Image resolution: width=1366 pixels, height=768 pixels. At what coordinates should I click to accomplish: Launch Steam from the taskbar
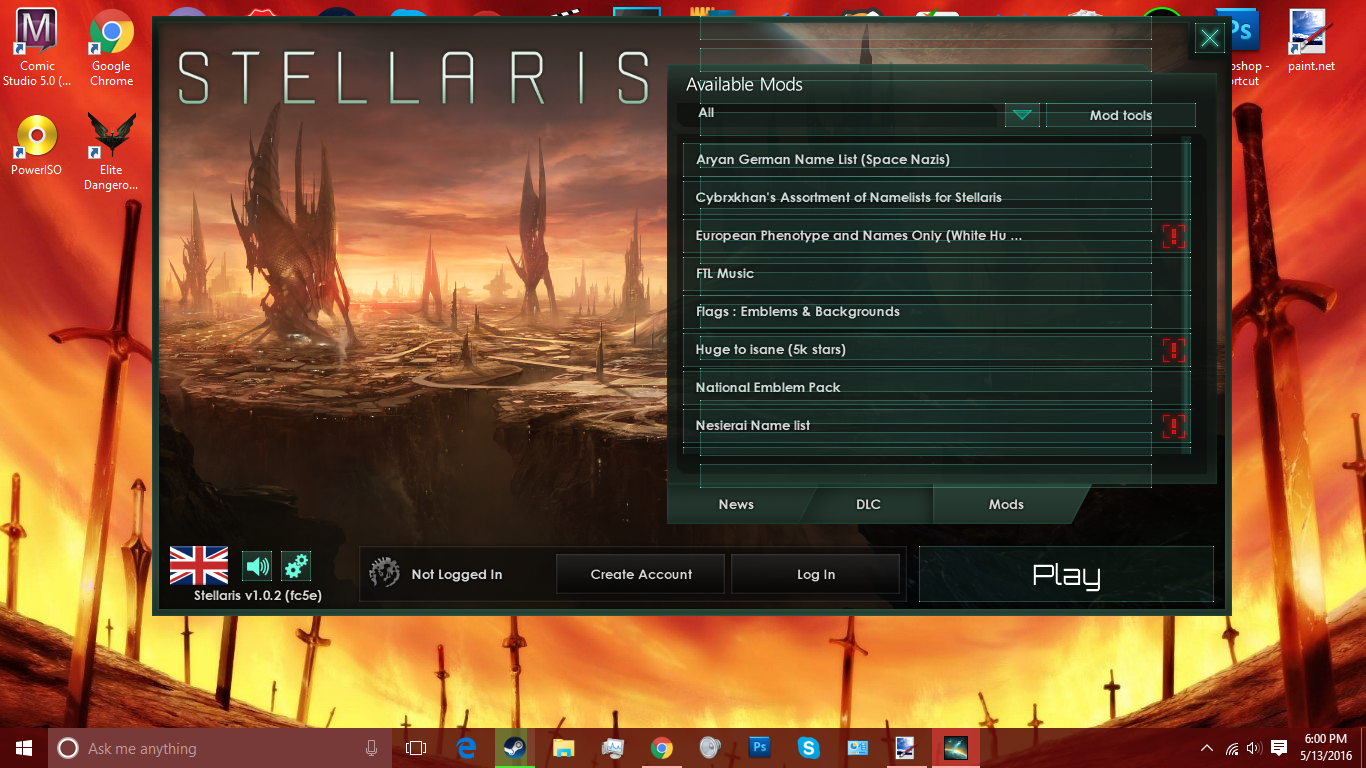[515, 747]
